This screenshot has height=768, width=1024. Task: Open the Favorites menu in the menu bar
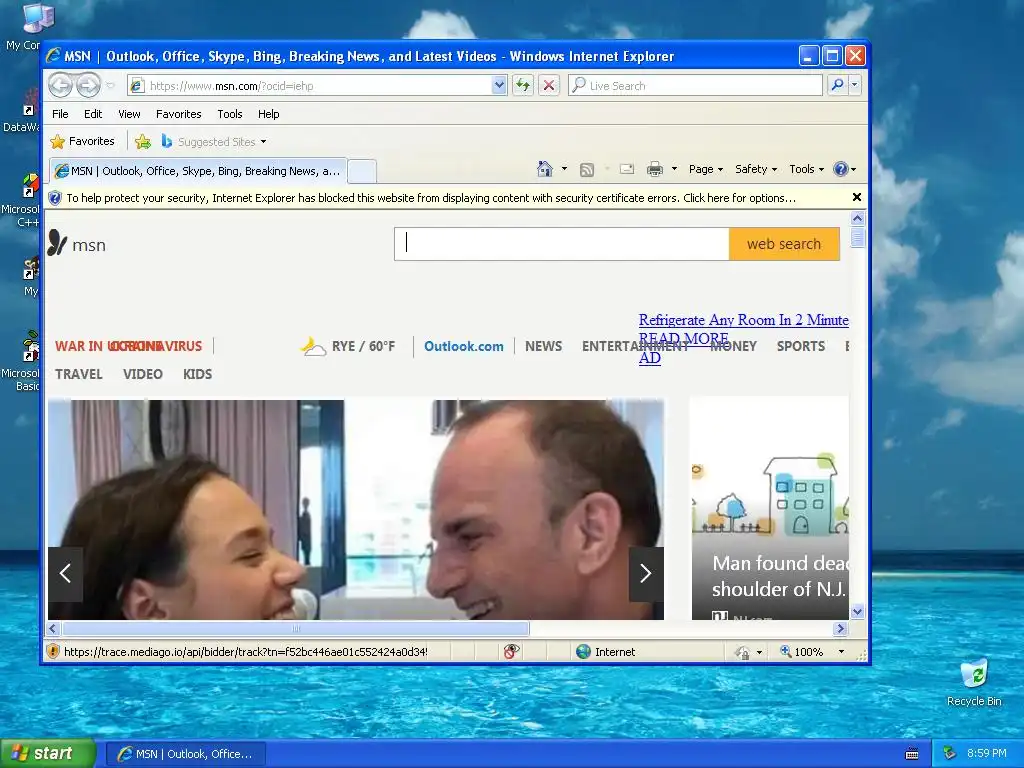[178, 114]
